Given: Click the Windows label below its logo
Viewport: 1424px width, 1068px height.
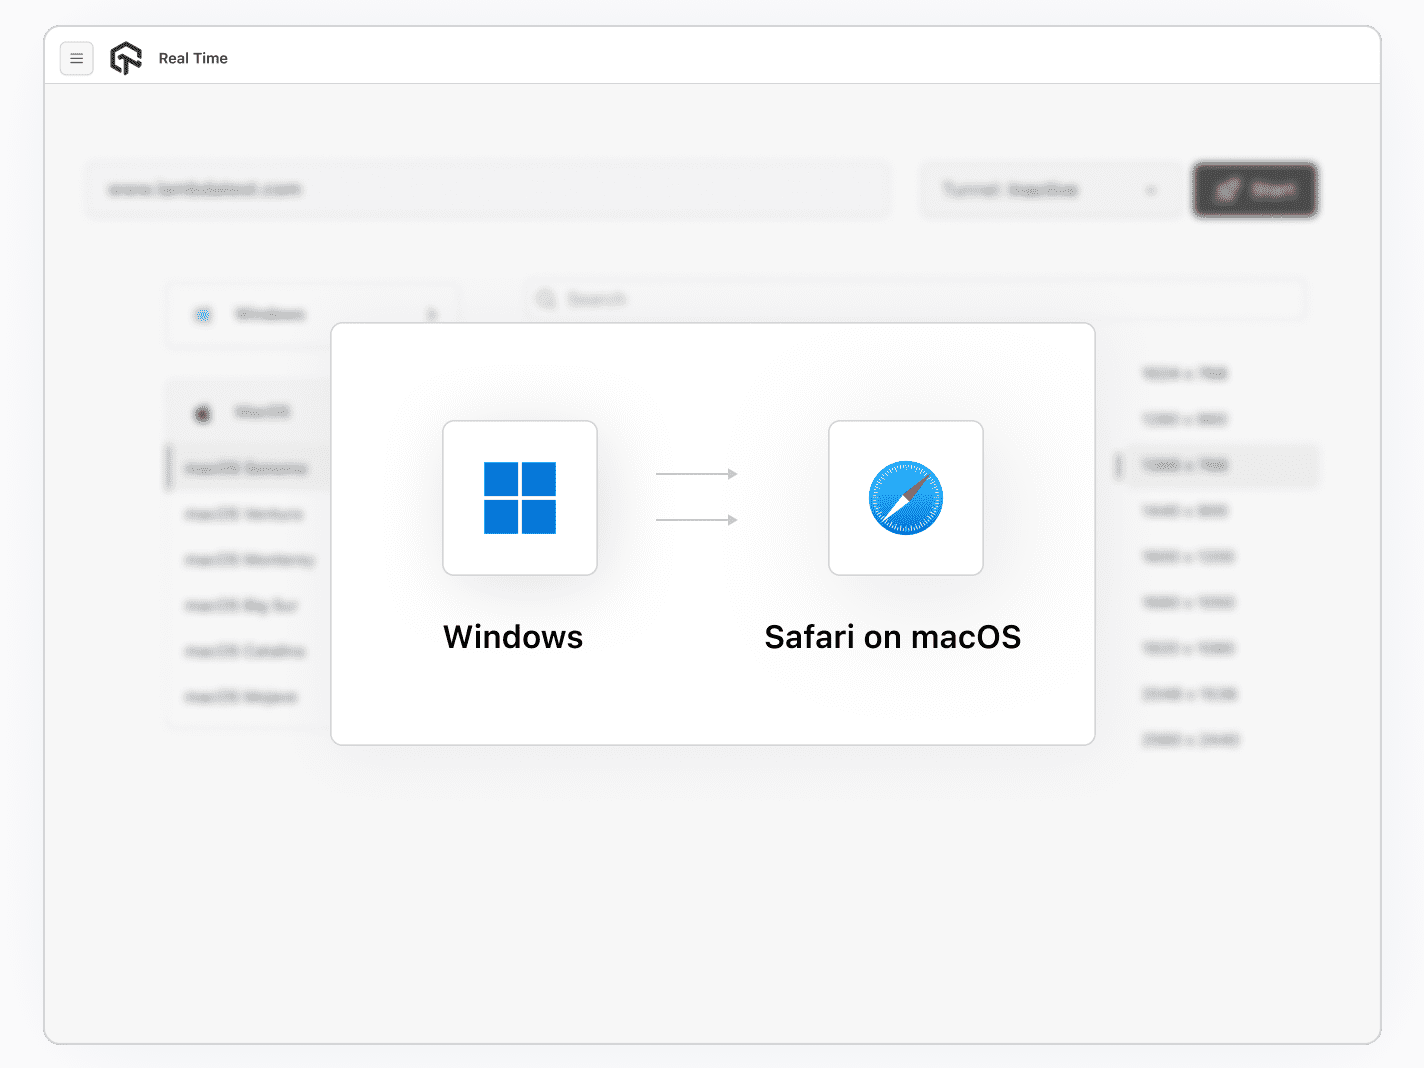Looking at the screenshot, I should click(513, 636).
